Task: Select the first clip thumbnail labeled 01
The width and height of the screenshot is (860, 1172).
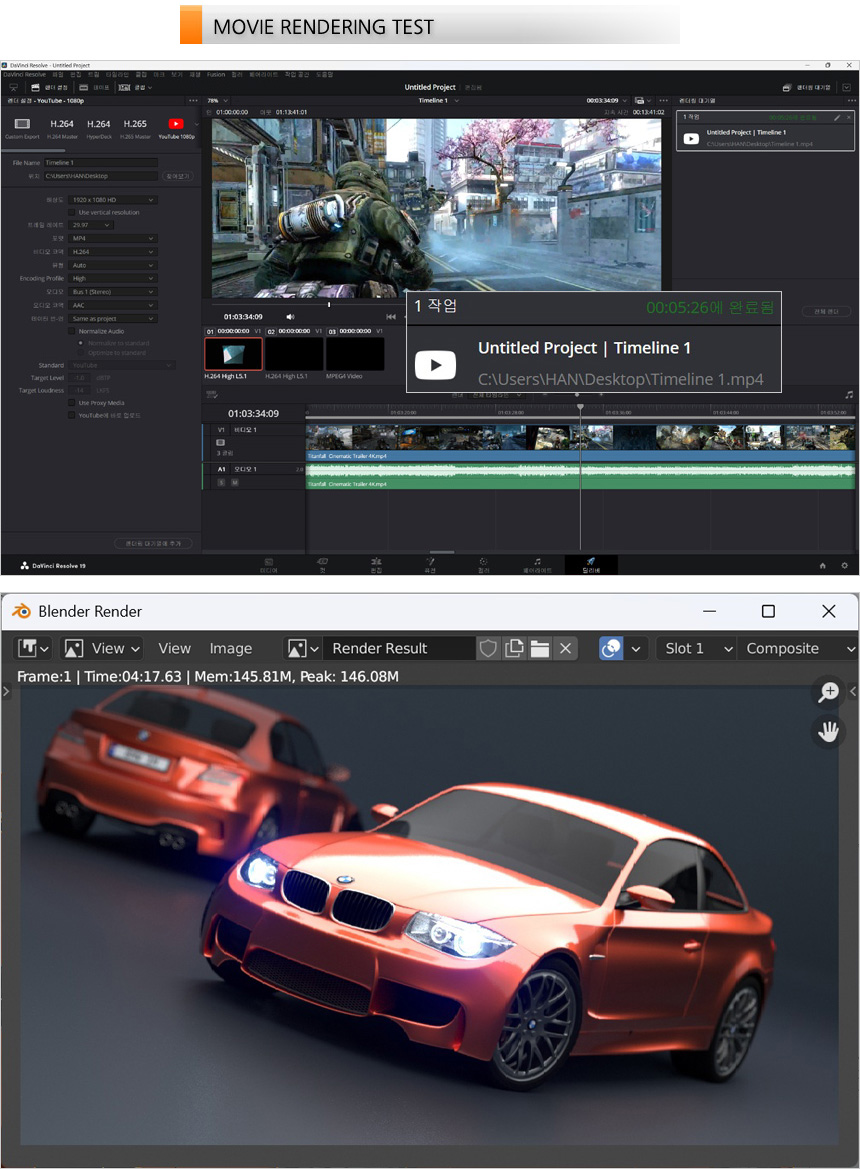Action: tap(233, 353)
